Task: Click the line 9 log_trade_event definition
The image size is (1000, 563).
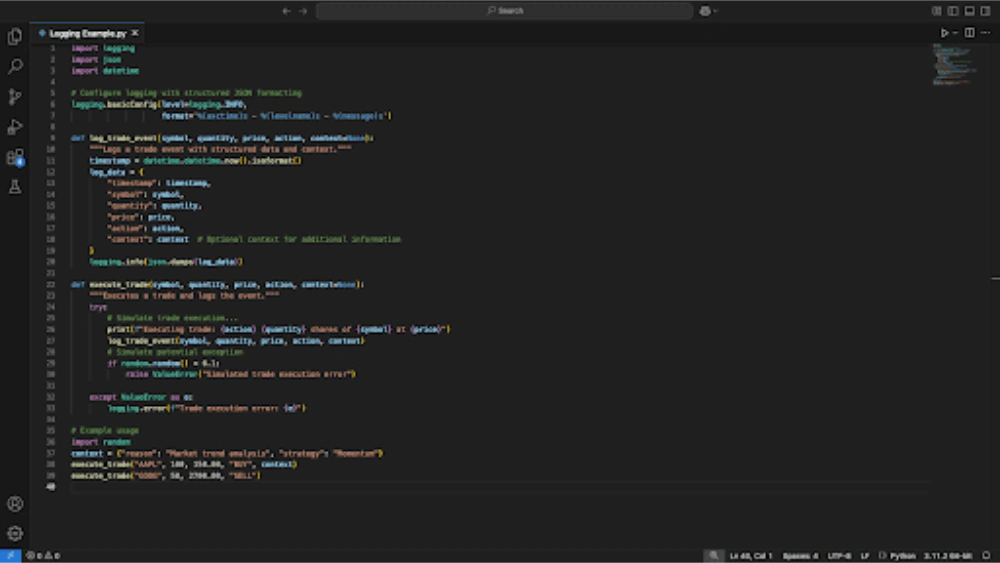Action: click(222, 138)
